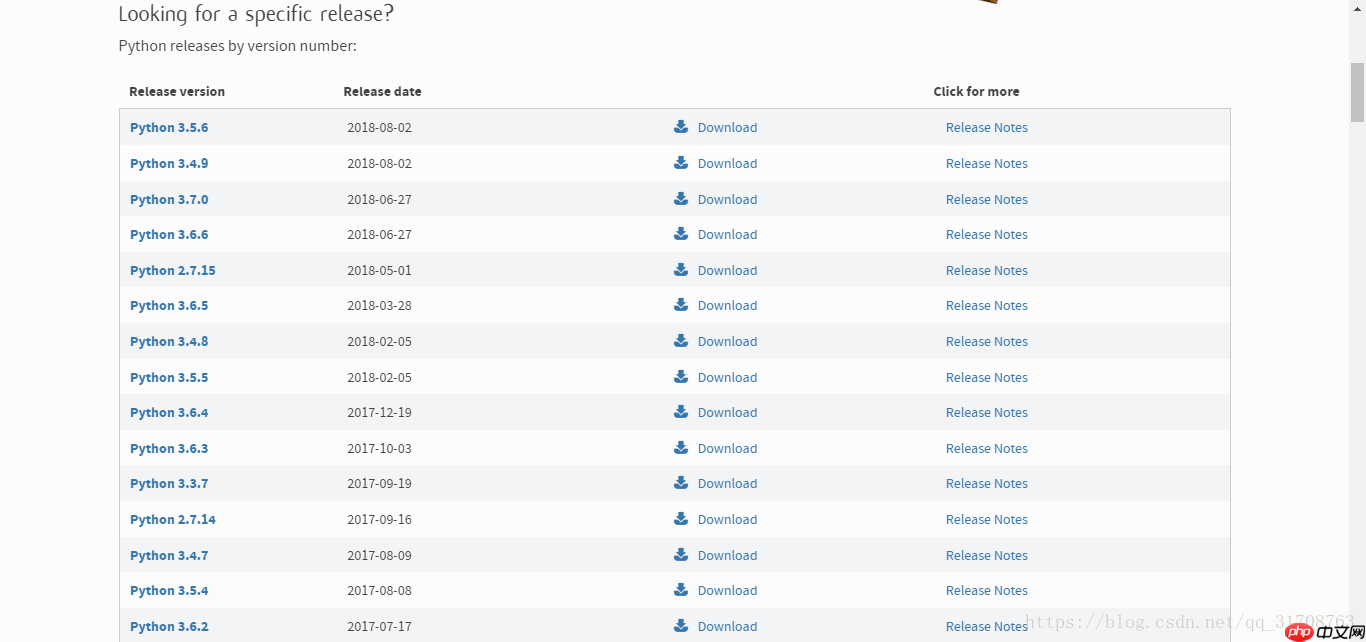The width and height of the screenshot is (1366, 642).
Task: Click download icon in Python 3.6.5 row
Action: point(681,305)
